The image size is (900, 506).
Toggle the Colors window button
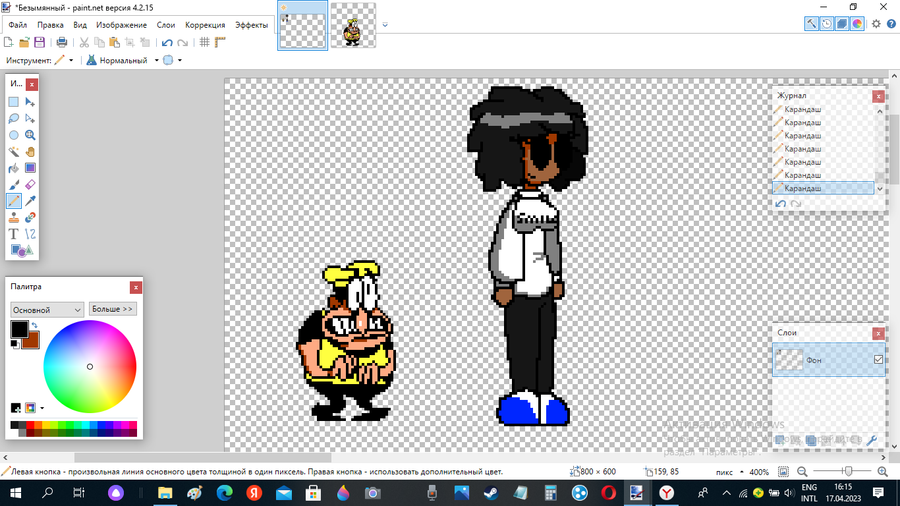[x=858, y=24]
